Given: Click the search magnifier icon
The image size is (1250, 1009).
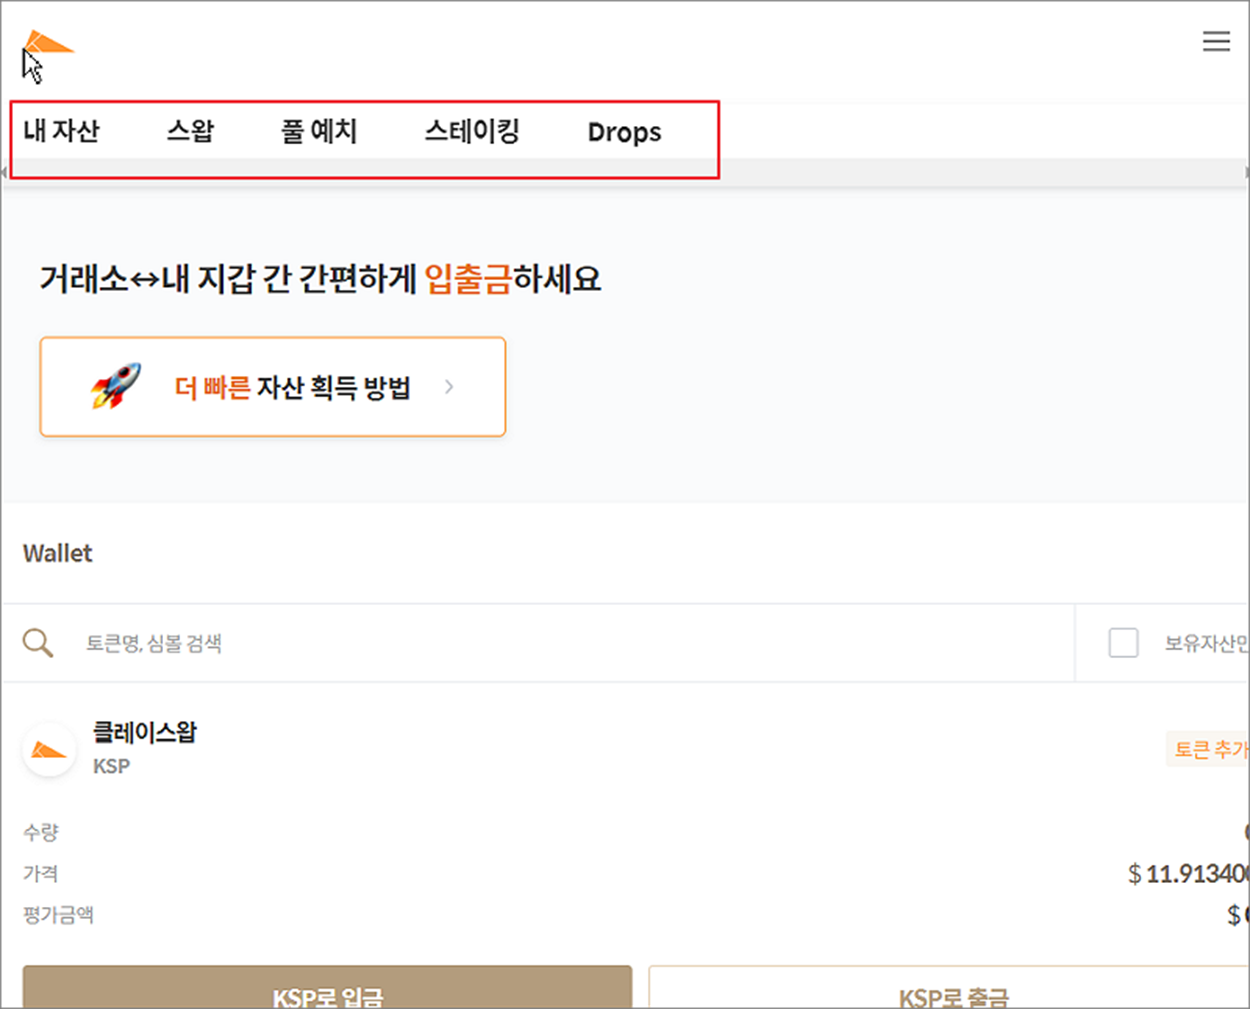Looking at the screenshot, I should click(x=38, y=642).
